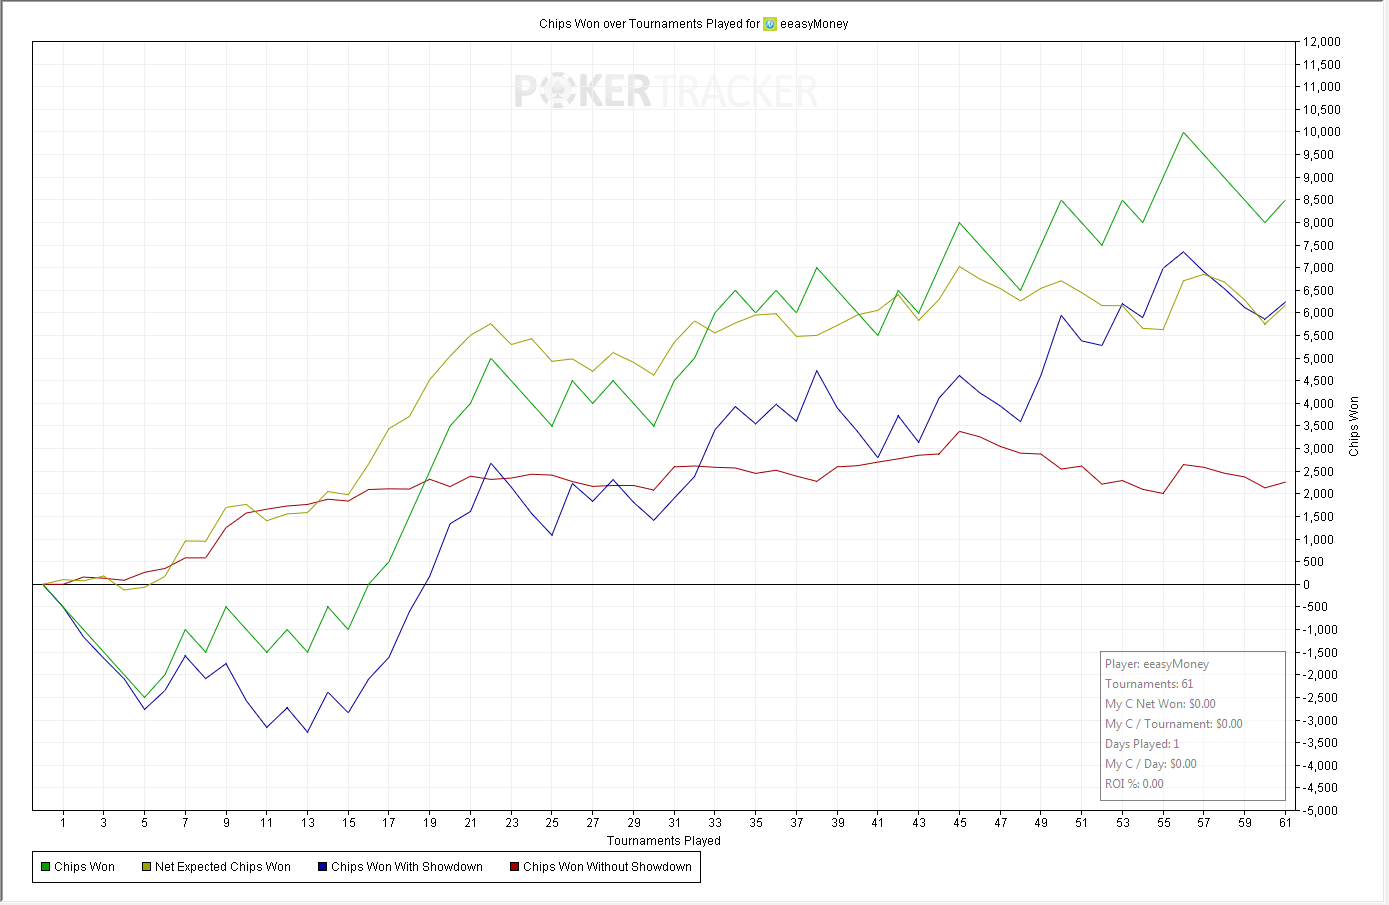Screen dimensions: 1389x905
Task: Click the "Days Played: 1" stats entry
Action: 1142,744
